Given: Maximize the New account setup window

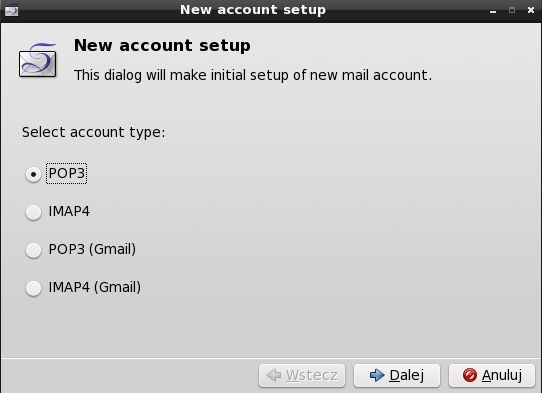Looking at the screenshot, I should [x=512, y=10].
